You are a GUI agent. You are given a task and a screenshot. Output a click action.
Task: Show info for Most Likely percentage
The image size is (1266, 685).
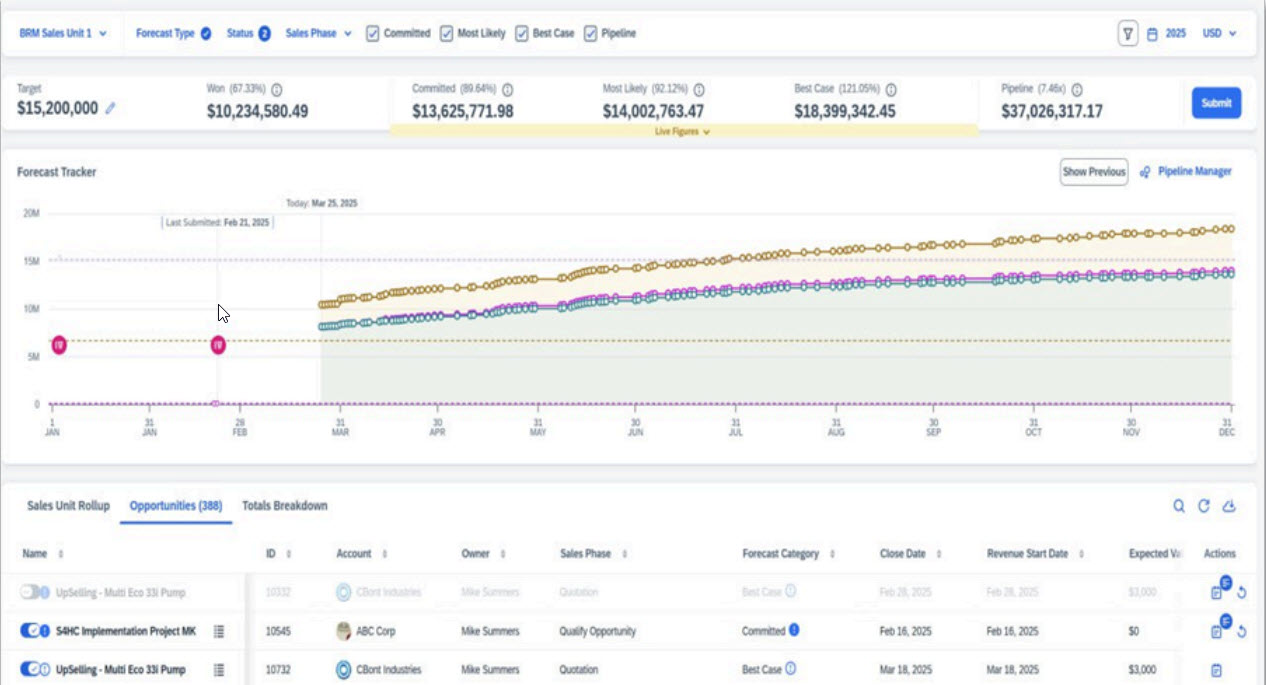[x=699, y=89]
